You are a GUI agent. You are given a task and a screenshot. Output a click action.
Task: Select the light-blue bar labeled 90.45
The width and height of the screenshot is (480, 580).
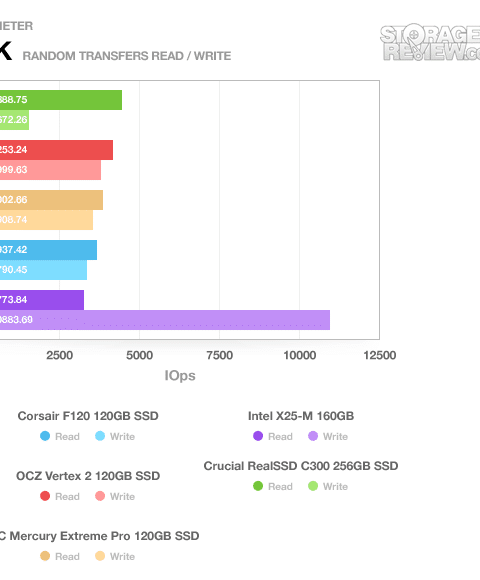(x=44, y=270)
